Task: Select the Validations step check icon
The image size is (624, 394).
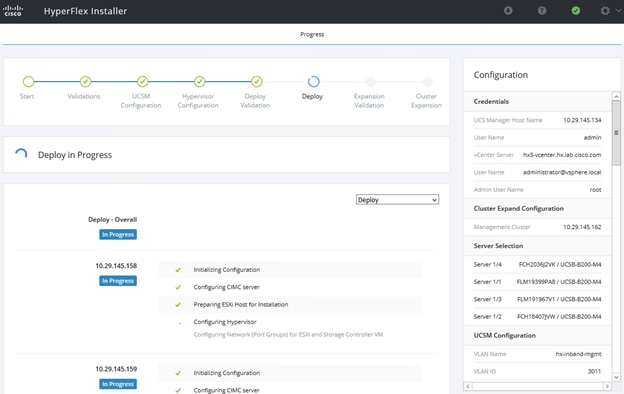Action: pos(86,82)
